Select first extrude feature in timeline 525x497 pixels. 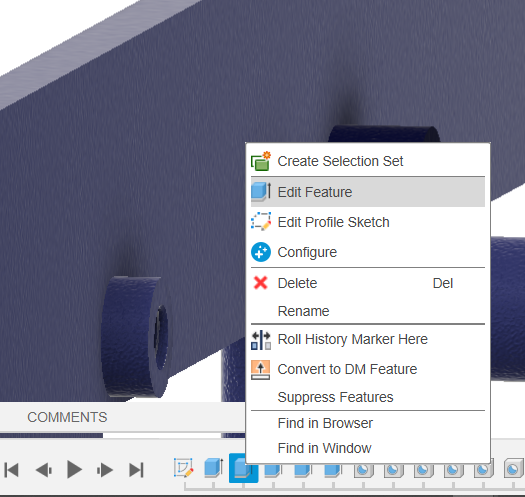click(213, 467)
